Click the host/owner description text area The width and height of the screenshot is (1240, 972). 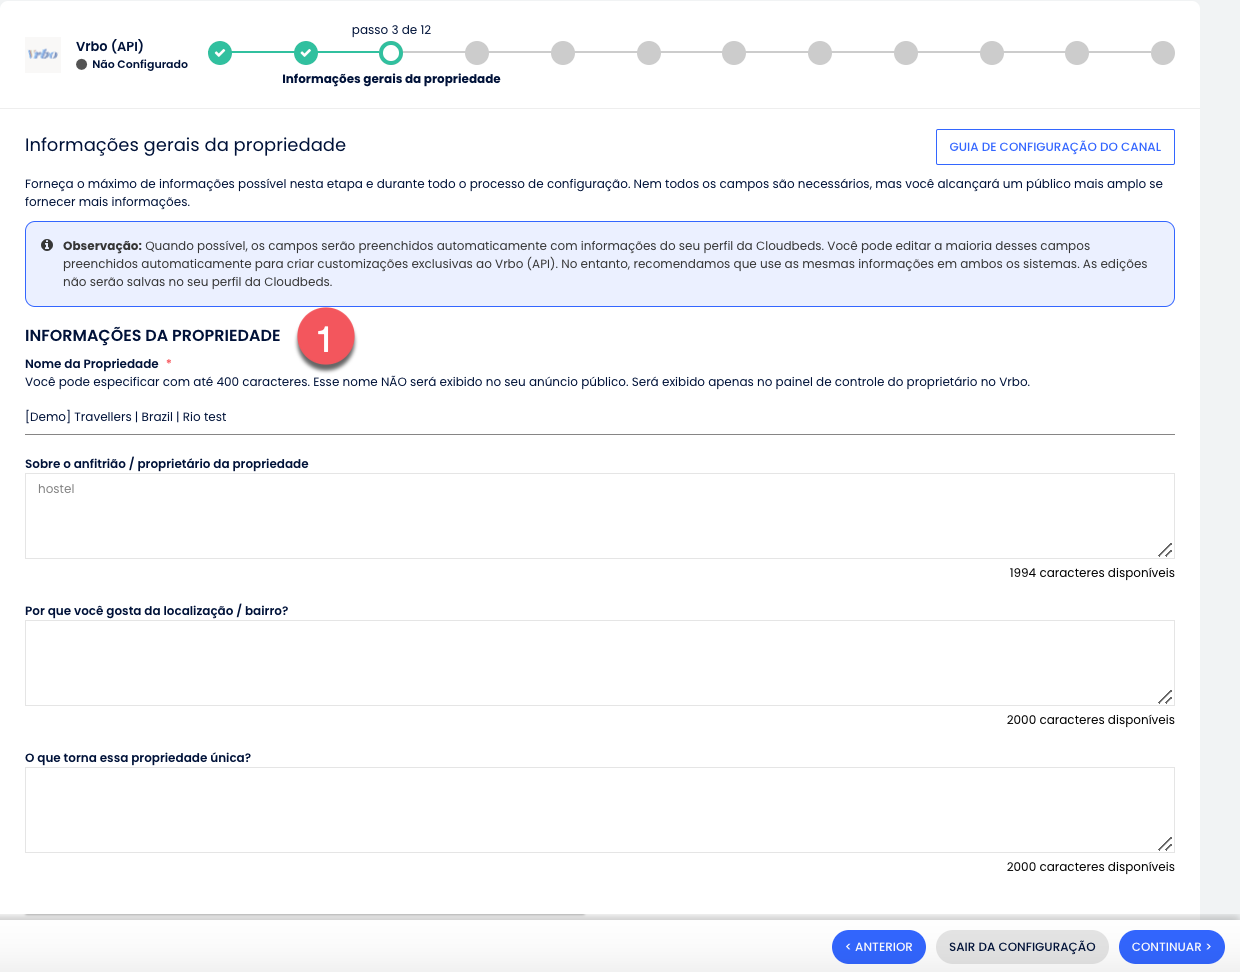point(599,515)
